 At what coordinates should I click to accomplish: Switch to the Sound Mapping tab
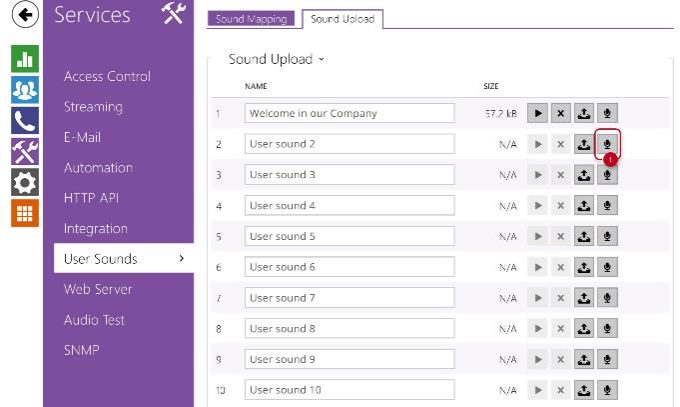[x=251, y=19]
